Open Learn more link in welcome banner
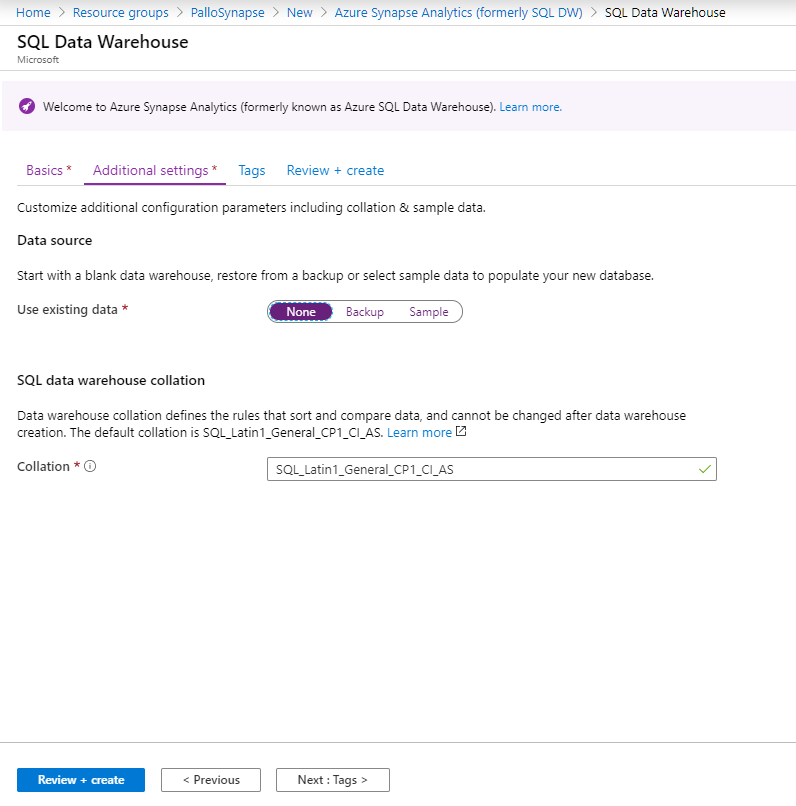Viewport: 796px width, 806px height. [x=530, y=107]
